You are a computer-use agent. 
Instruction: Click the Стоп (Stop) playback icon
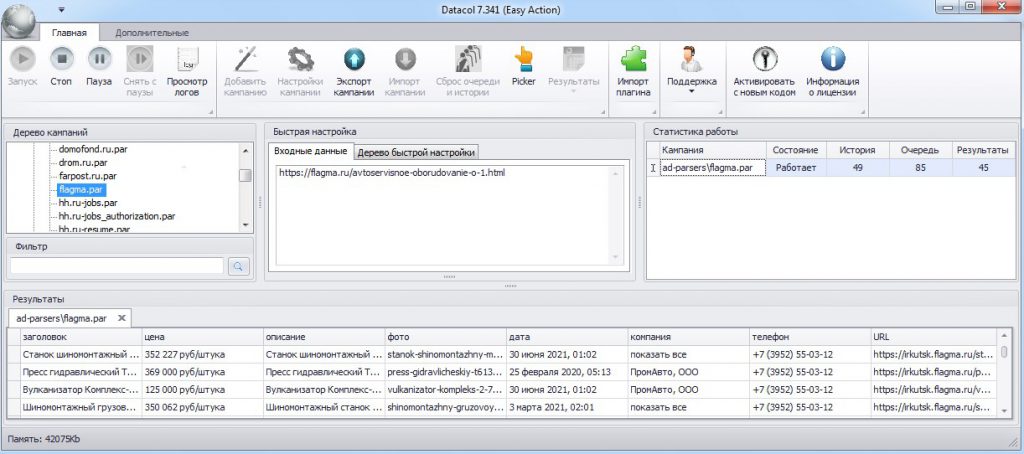click(61, 60)
